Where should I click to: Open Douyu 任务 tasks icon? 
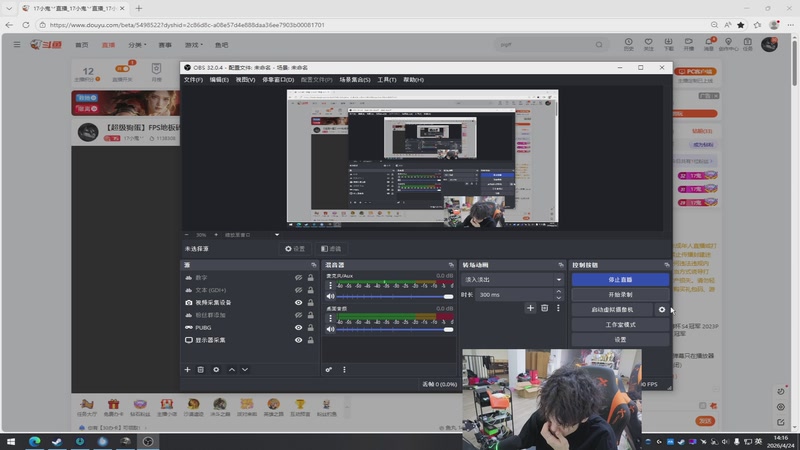pyautogui.click(x=747, y=44)
